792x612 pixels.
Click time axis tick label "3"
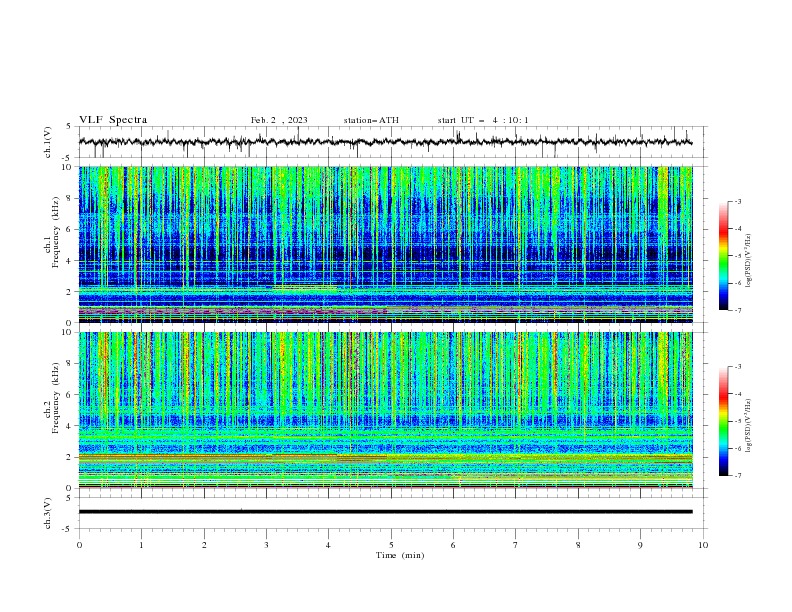click(266, 545)
